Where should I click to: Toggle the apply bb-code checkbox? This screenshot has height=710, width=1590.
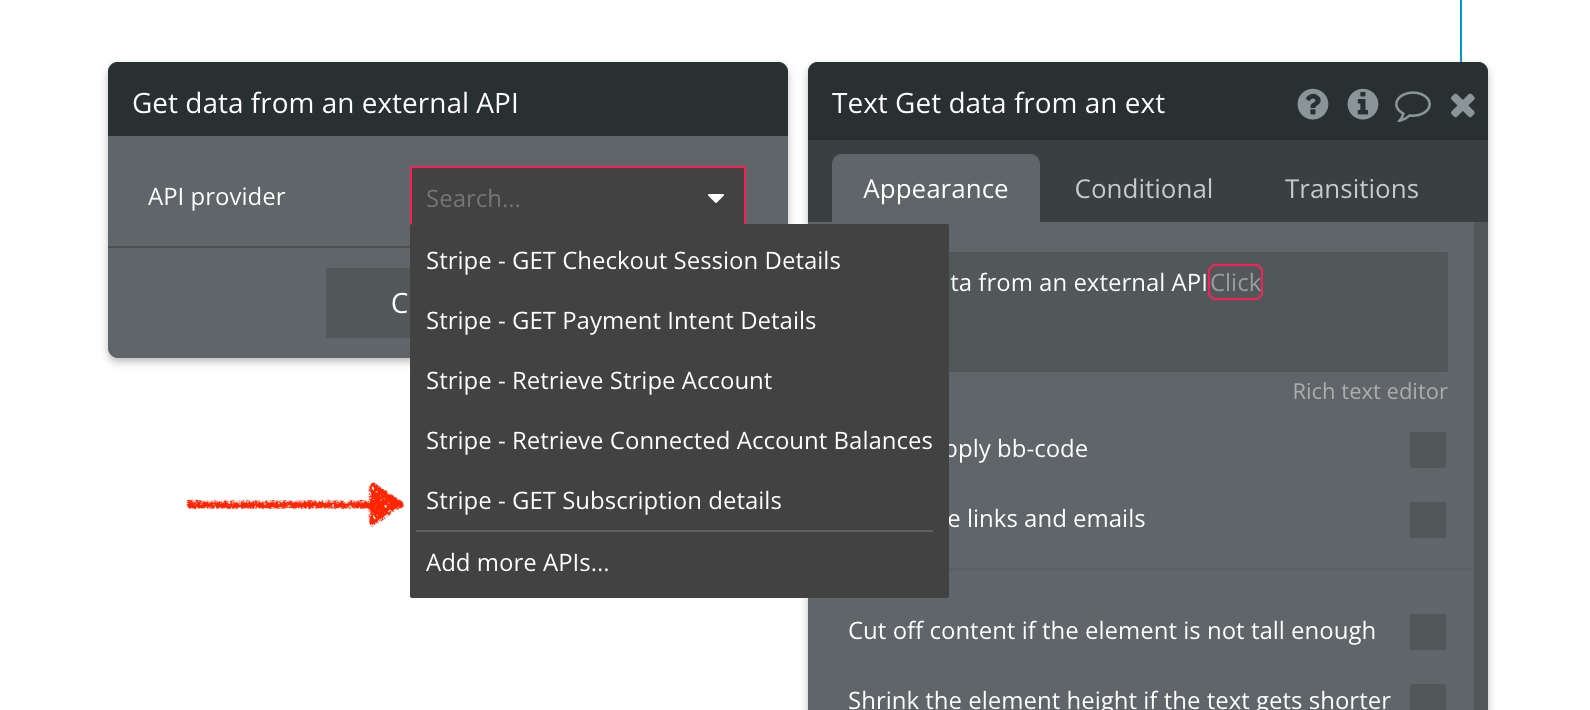pos(1427,450)
